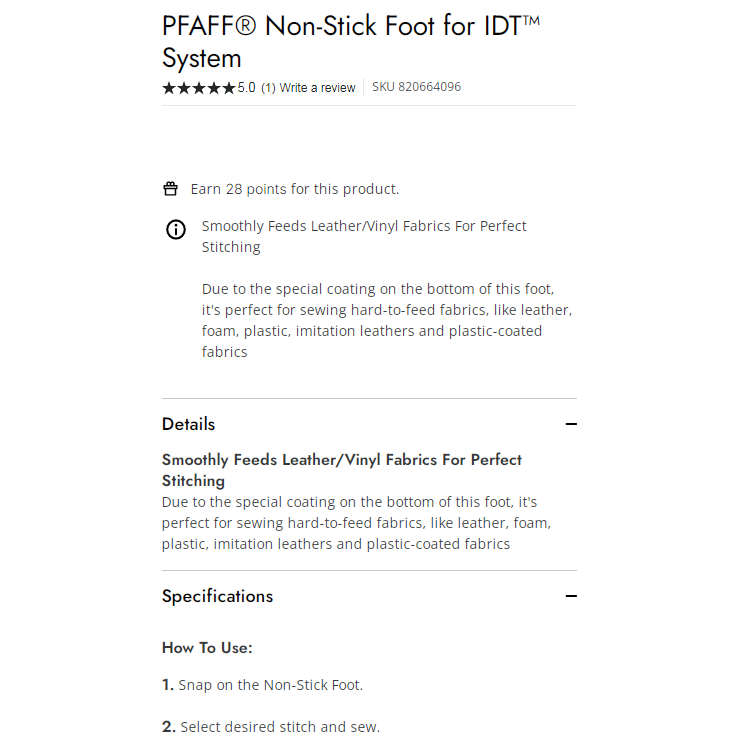Click the Earn 28 points message
751x751 pixels.
295,189
